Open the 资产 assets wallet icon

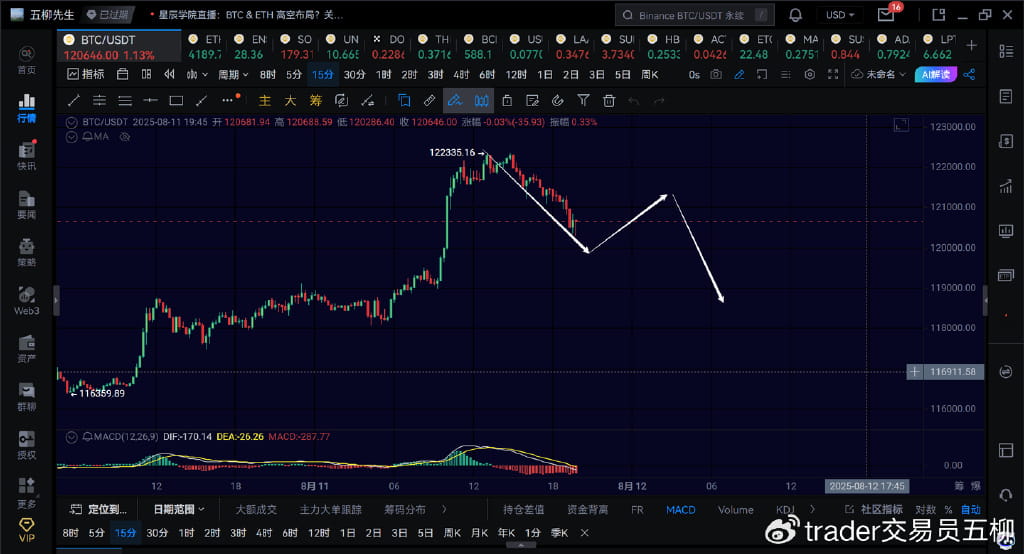pos(27,348)
